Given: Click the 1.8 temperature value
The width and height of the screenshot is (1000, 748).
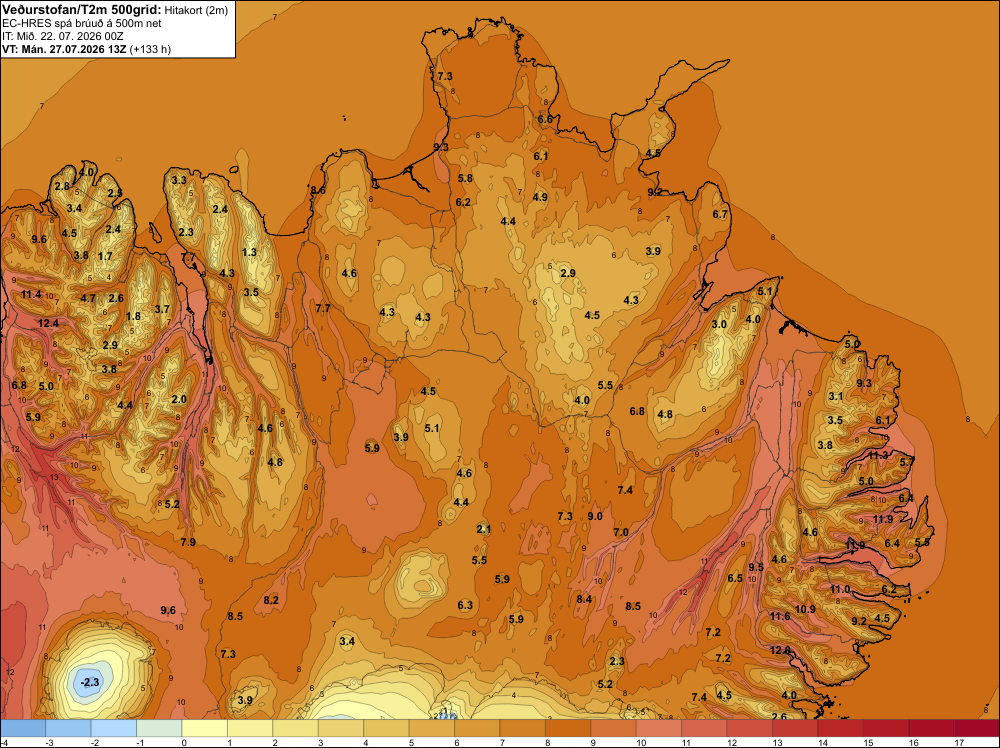Looking at the screenshot, I should [133, 316].
